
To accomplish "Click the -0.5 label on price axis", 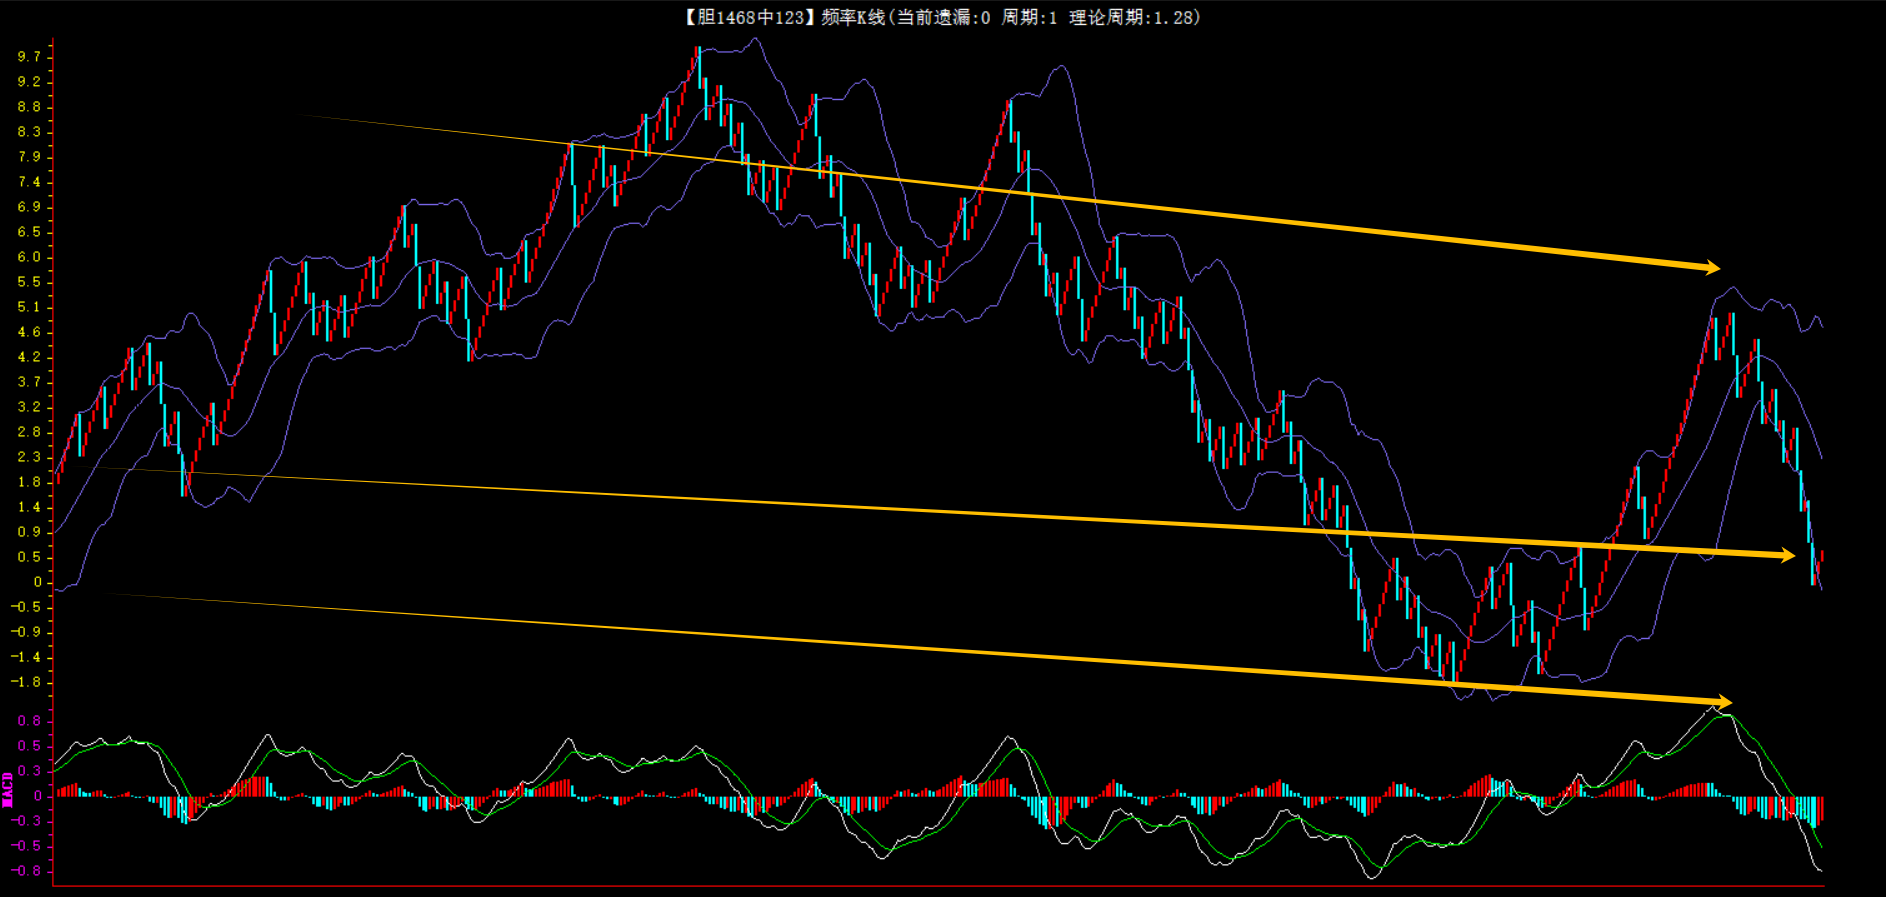I will point(27,607).
